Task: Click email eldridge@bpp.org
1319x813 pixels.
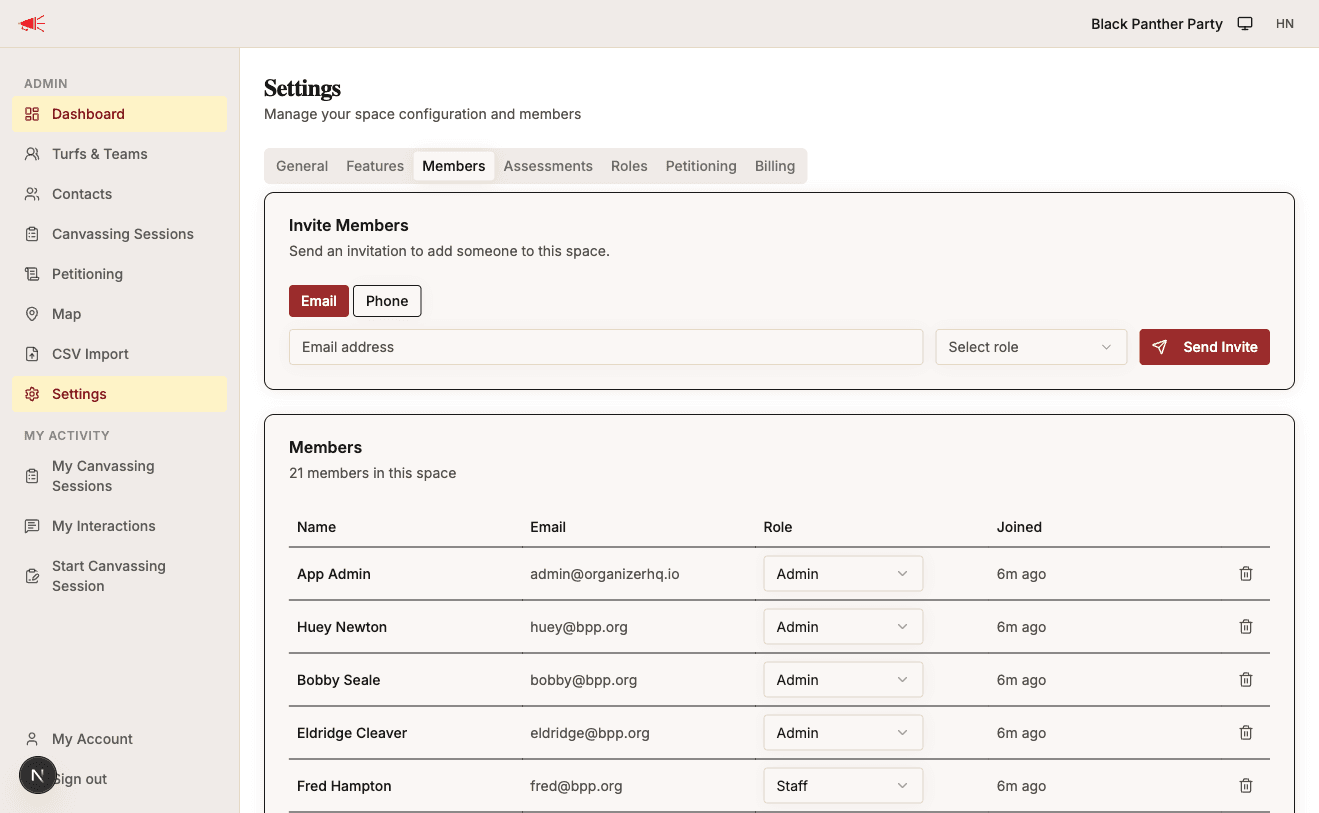Action: pyautogui.click(x=590, y=733)
